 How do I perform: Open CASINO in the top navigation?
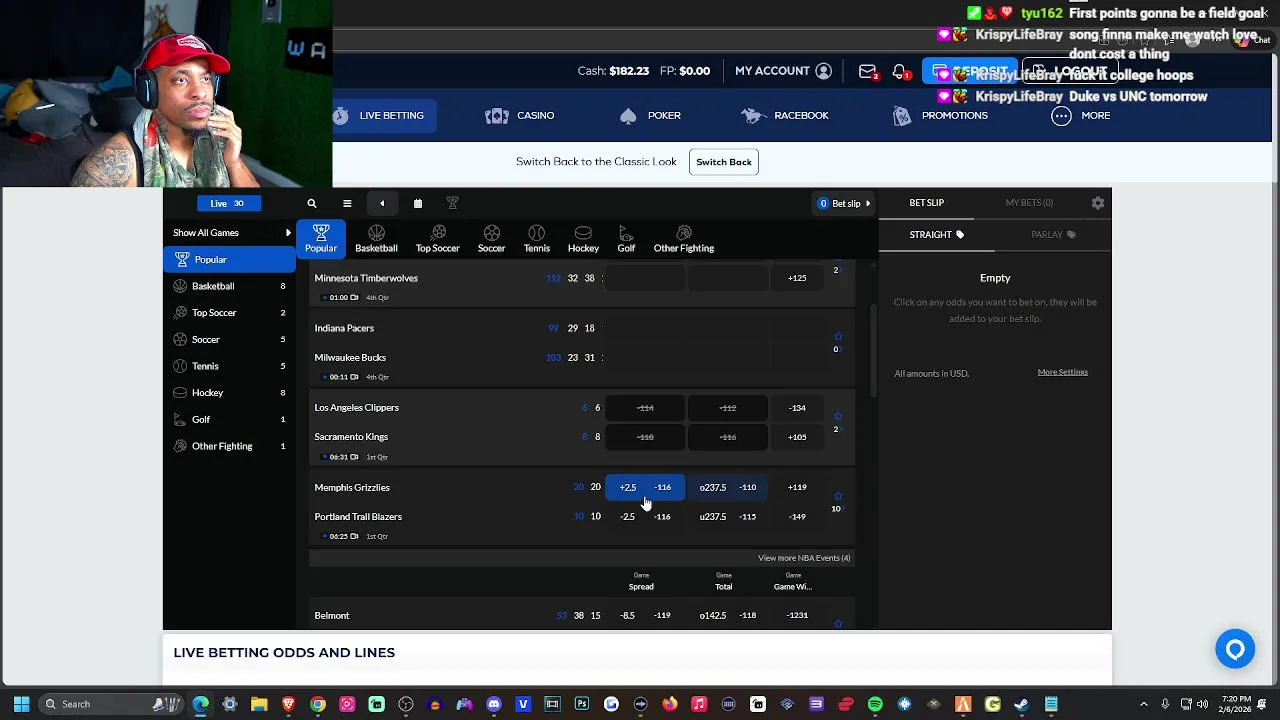coord(520,116)
